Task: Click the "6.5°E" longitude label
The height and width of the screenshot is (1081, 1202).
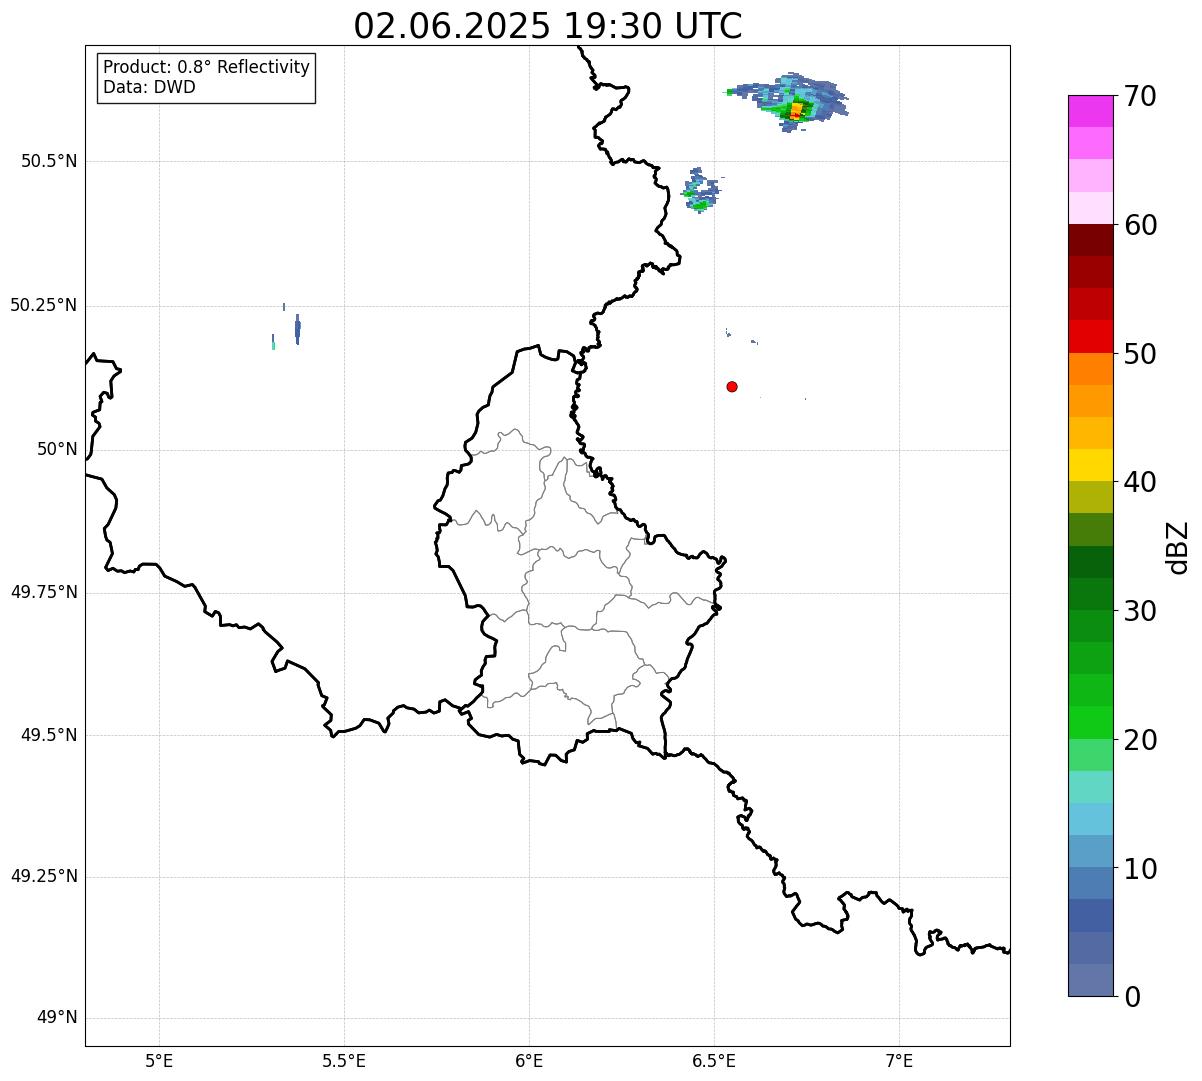Action: 714,1060
